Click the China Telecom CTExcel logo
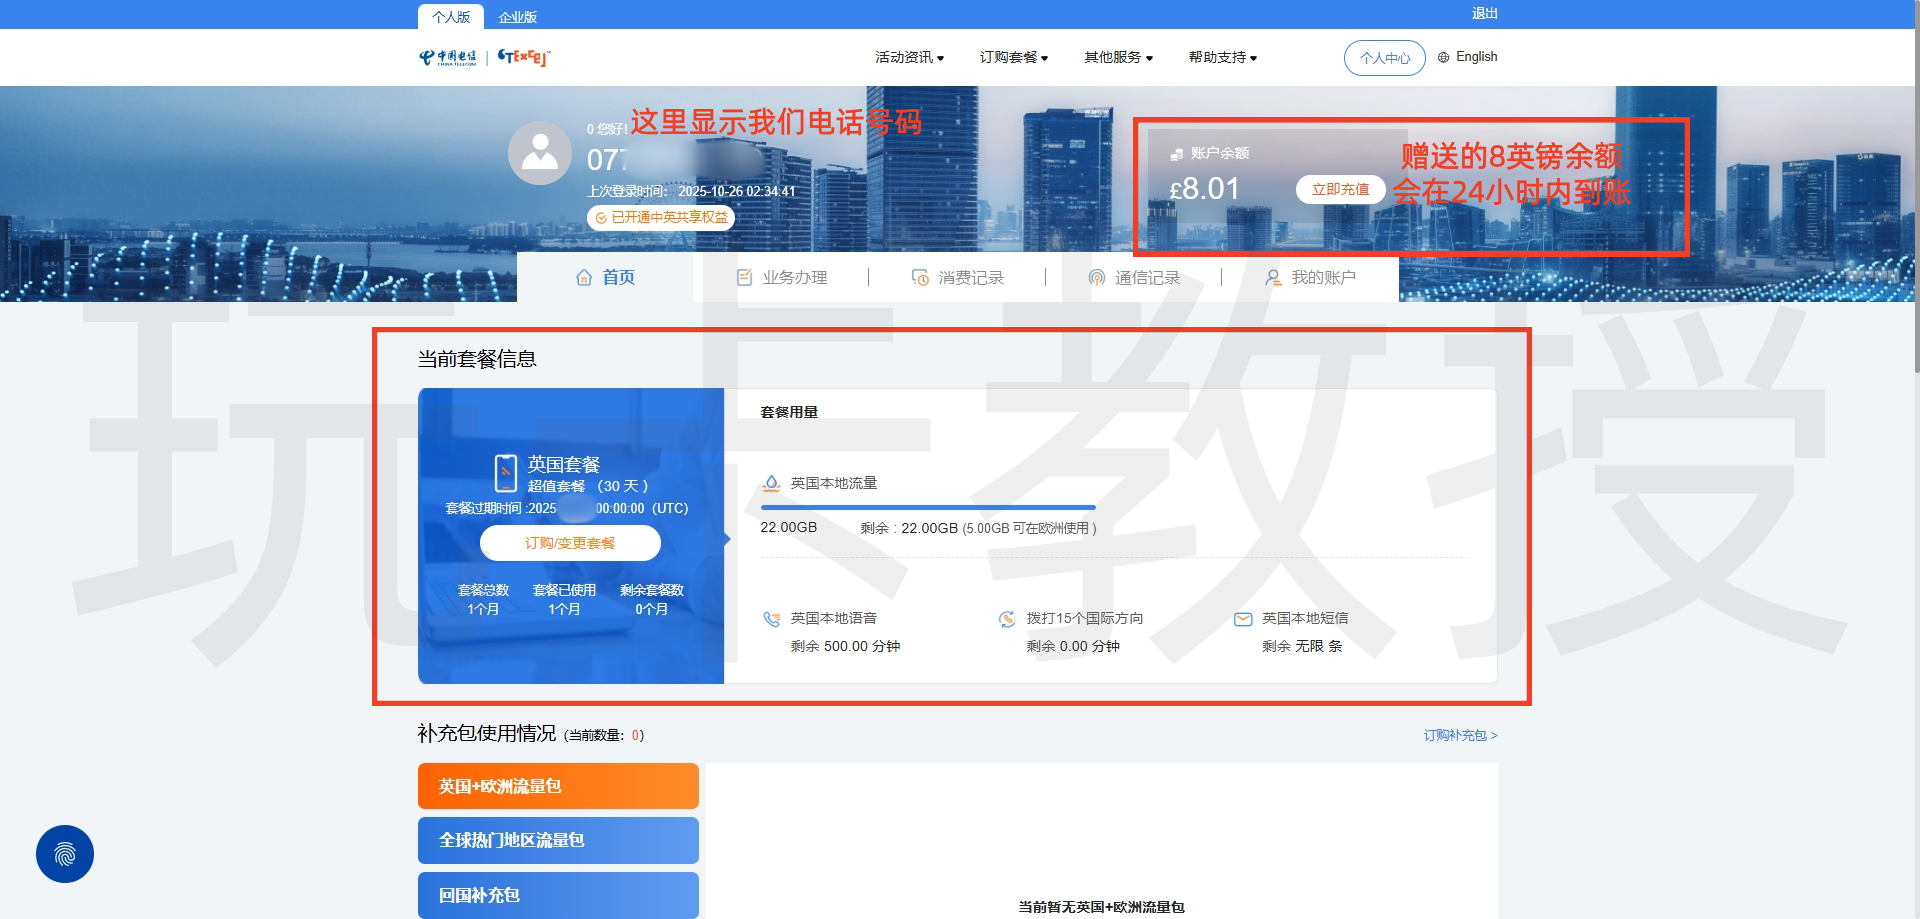Viewport: 1920px width, 919px height. [484, 57]
